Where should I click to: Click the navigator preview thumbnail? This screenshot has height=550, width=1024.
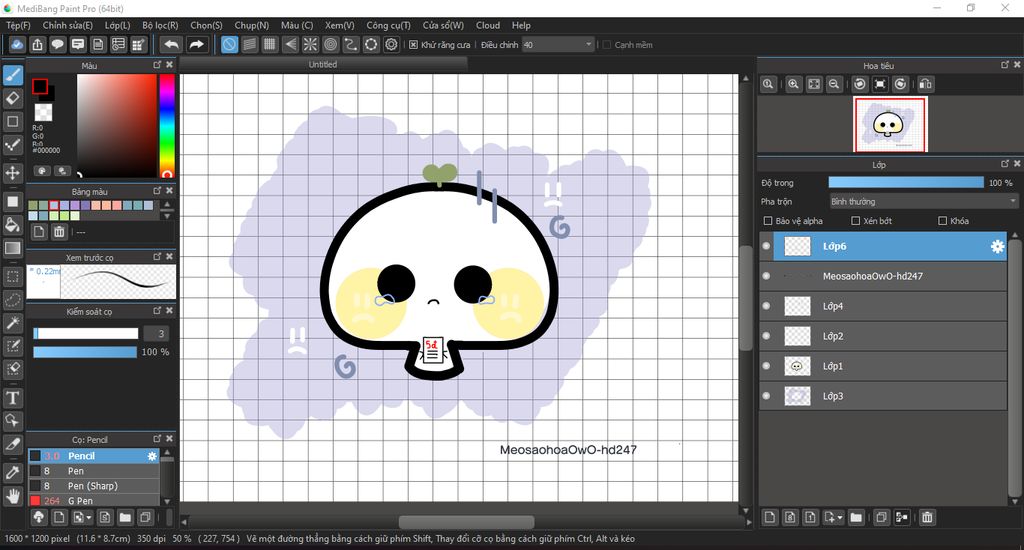(x=889, y=124)
